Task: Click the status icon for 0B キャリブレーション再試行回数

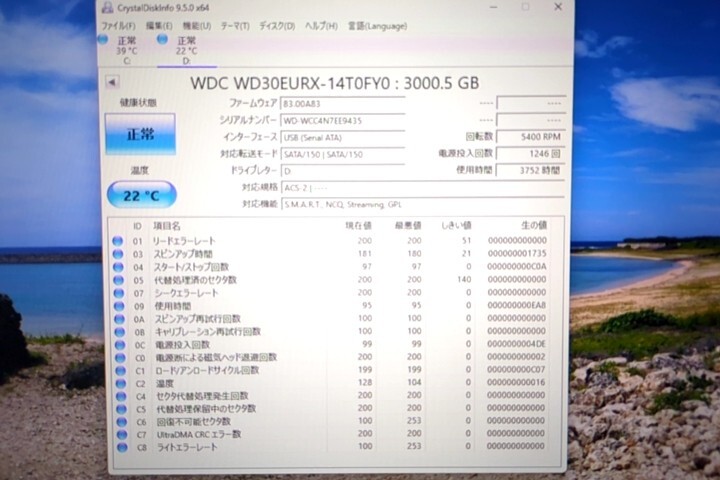Action: 120,332
